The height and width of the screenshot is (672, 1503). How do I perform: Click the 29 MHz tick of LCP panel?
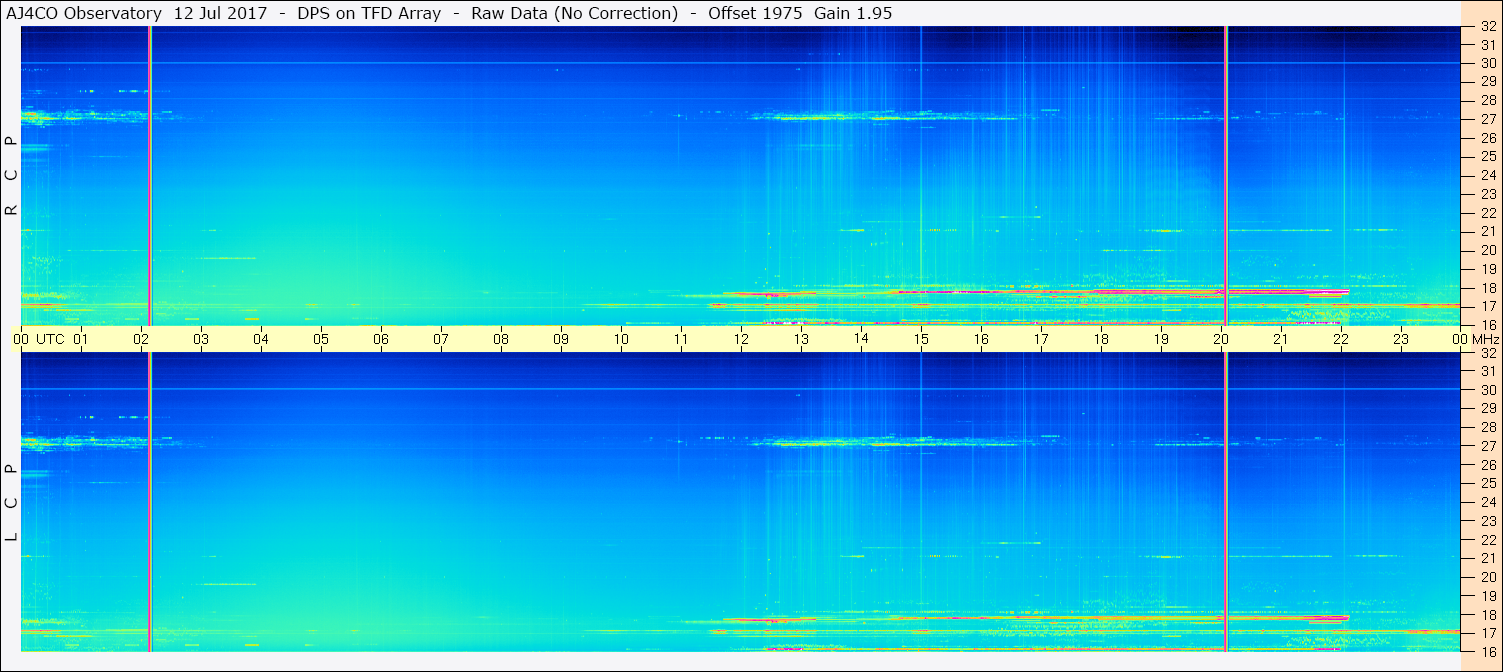click(1487, 408)
